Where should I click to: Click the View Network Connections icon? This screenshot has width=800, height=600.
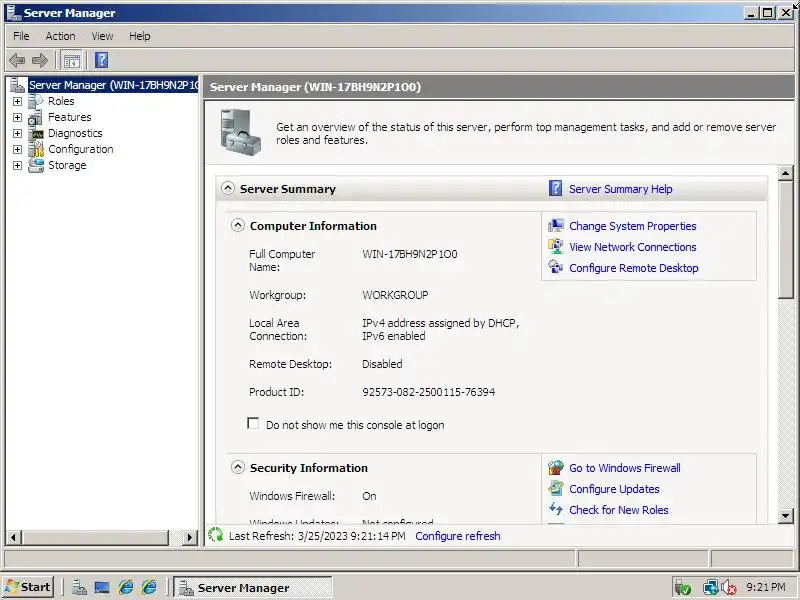[x=556, y=246]
